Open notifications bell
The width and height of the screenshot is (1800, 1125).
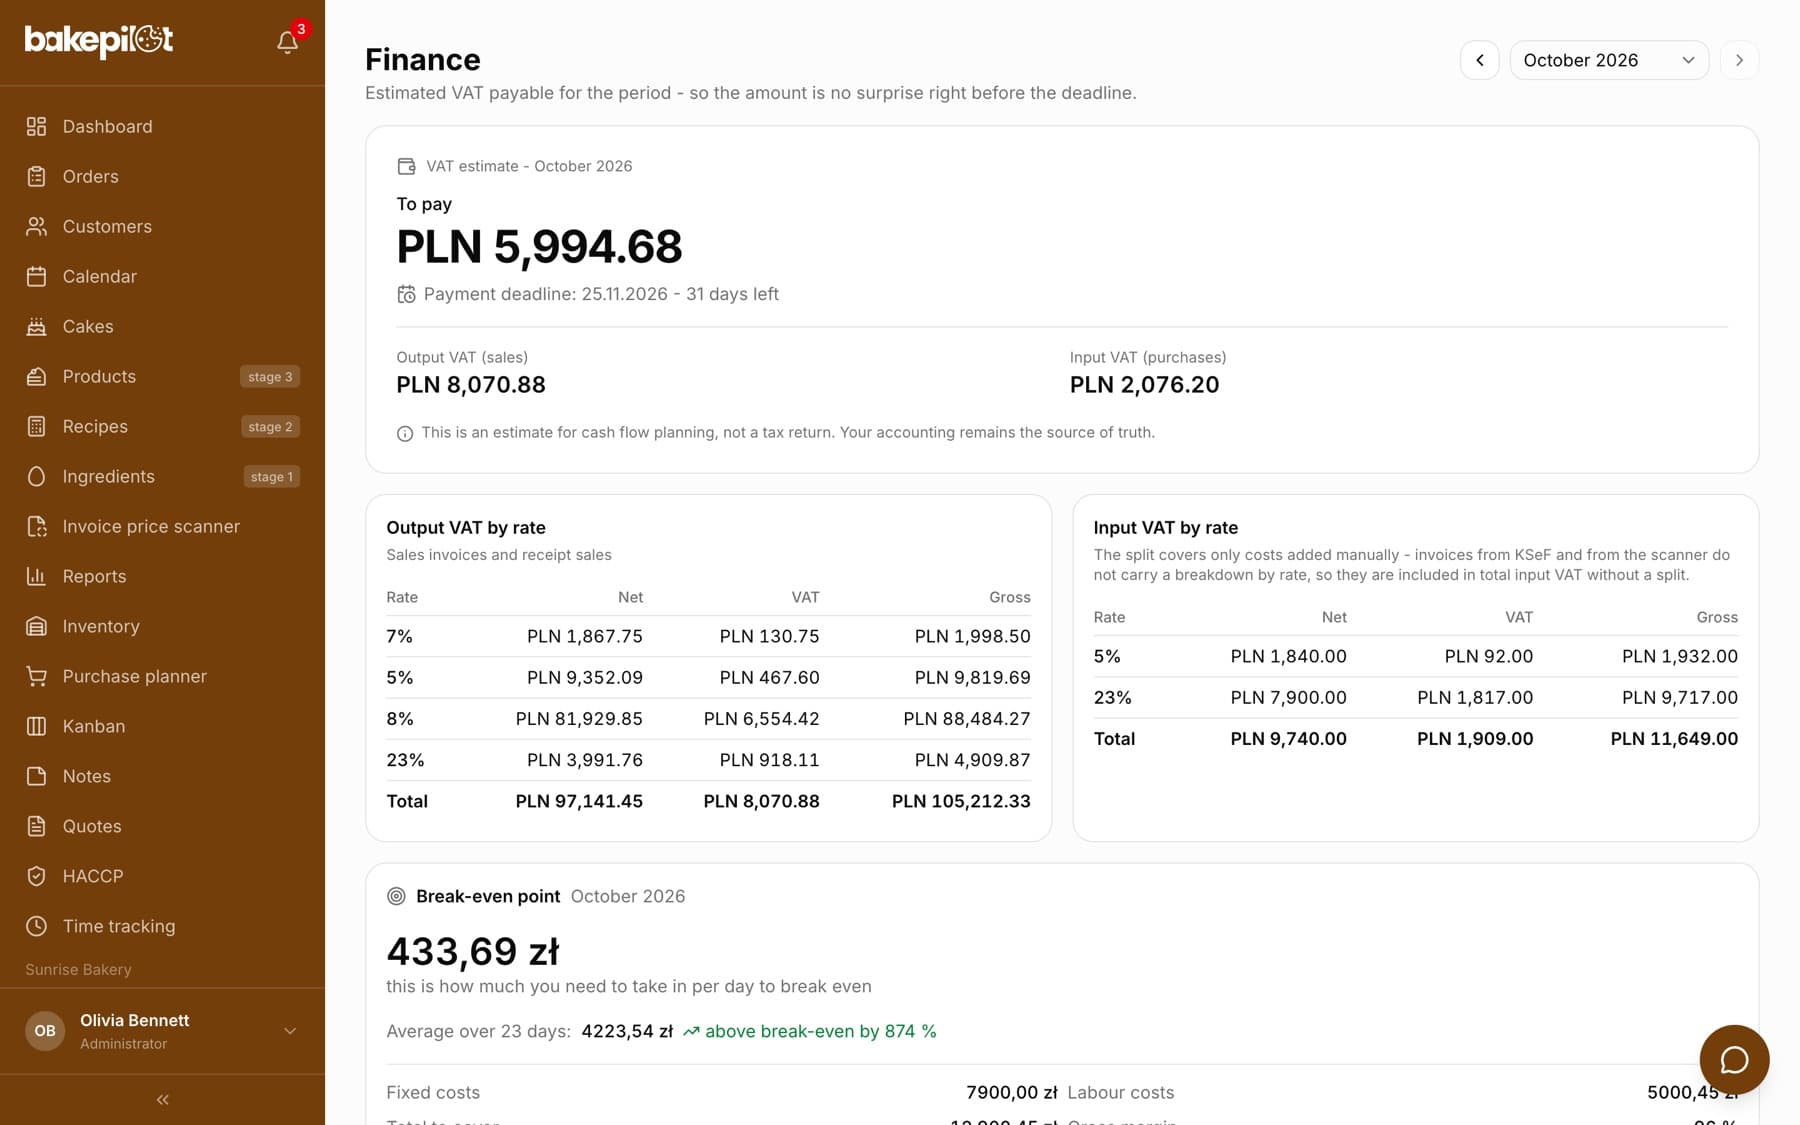pos(288,41)
